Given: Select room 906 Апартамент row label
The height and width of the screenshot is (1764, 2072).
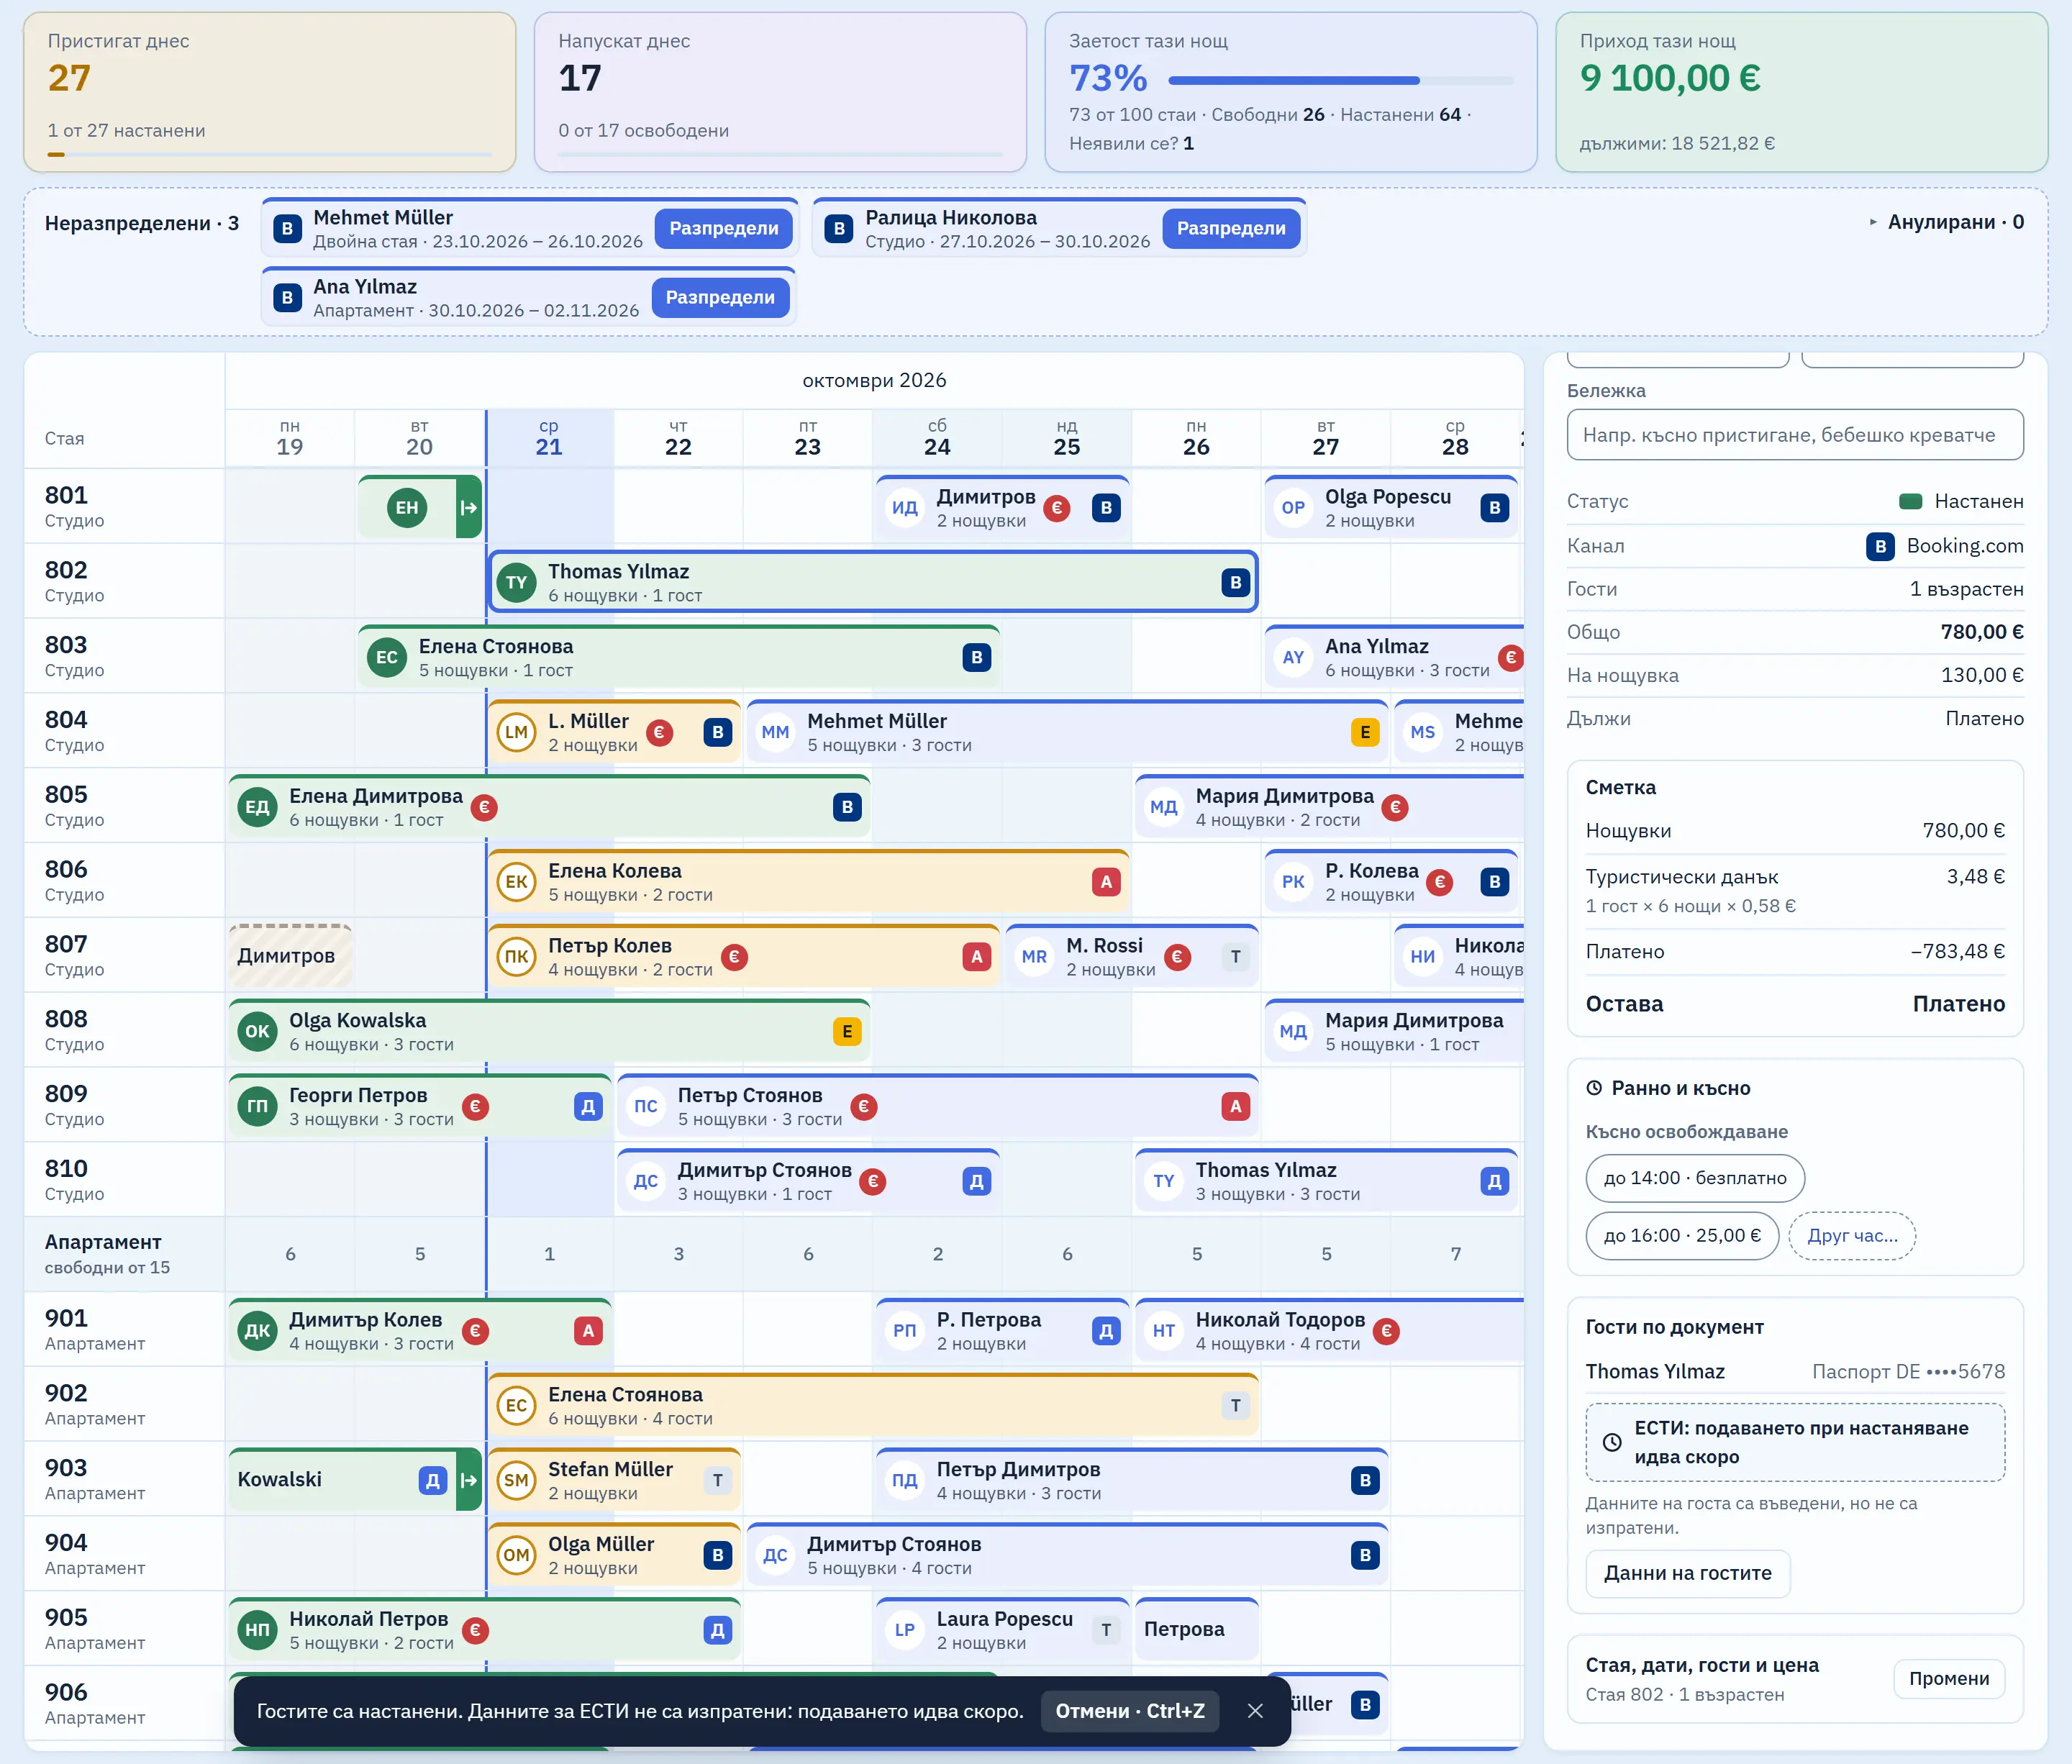Looking at the screenshot, I should 124,1703.
